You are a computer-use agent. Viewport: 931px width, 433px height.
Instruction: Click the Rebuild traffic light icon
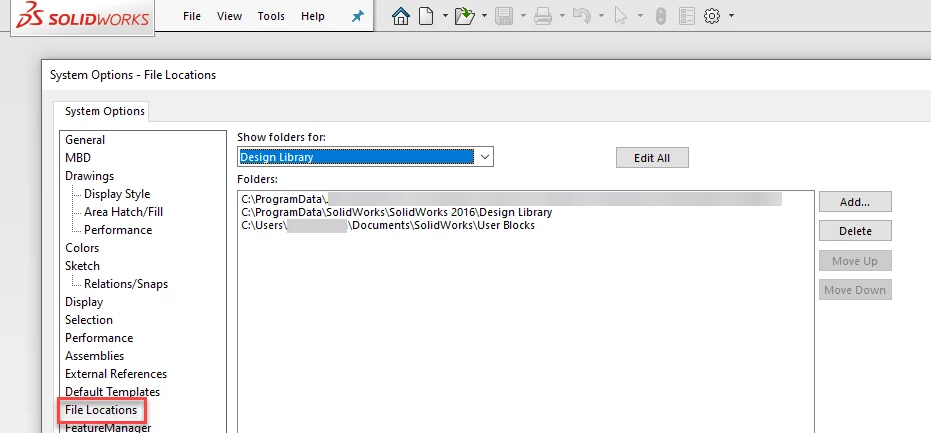tap(660, 16)
